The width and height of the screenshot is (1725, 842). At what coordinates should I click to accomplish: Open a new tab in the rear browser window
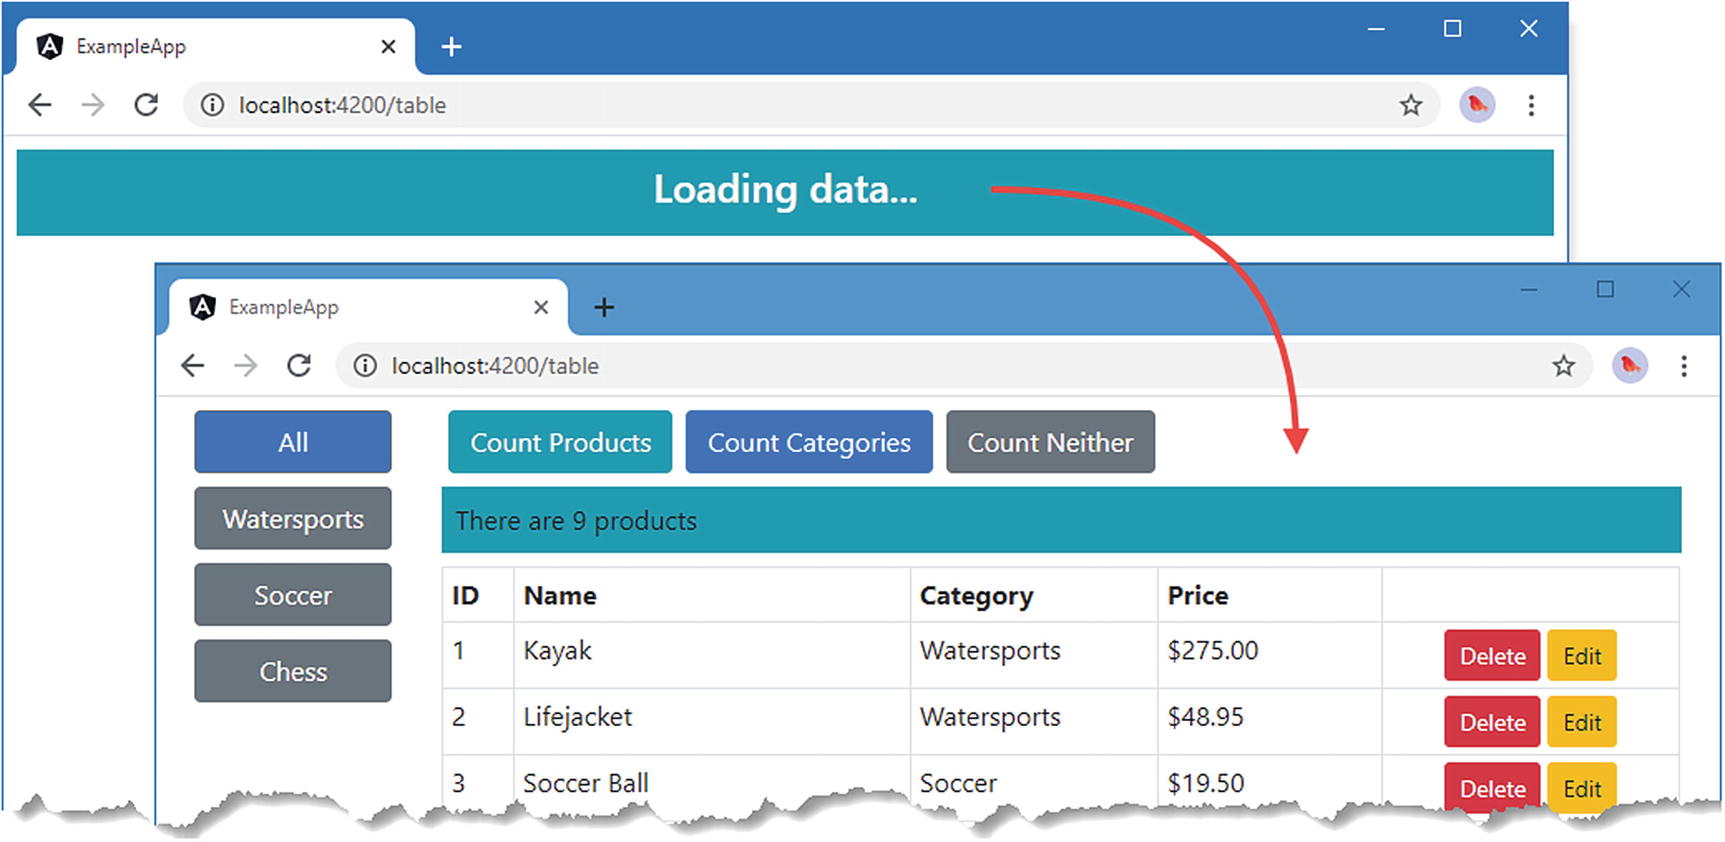(x=451, y=46)
